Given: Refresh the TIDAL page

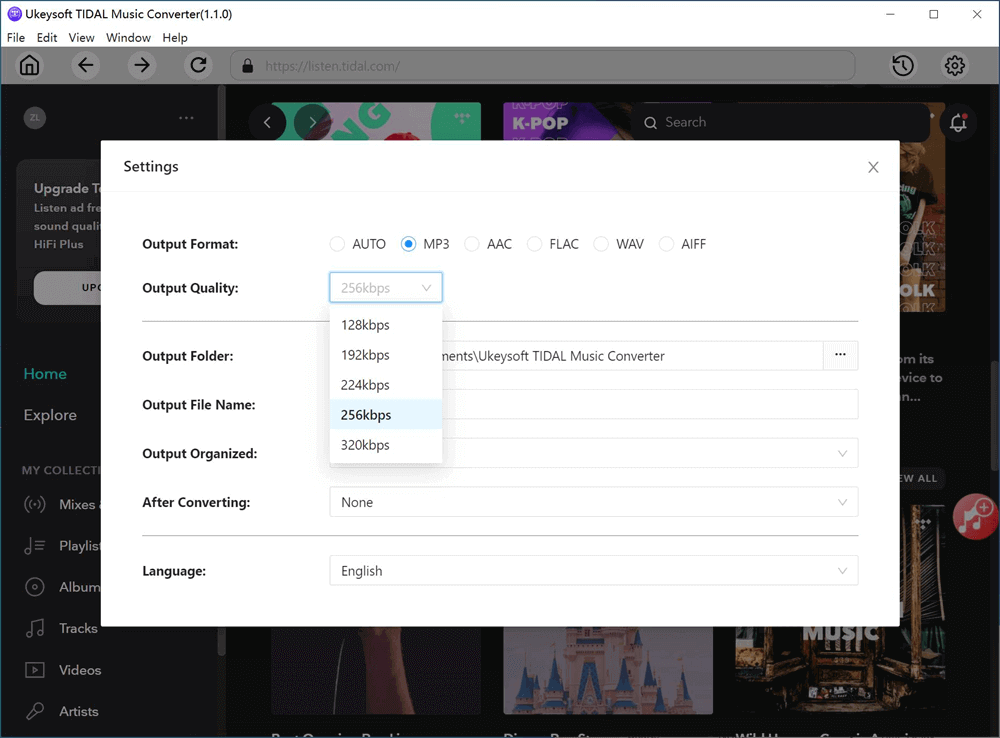Looking at the screenshot, I should point(198,65).
